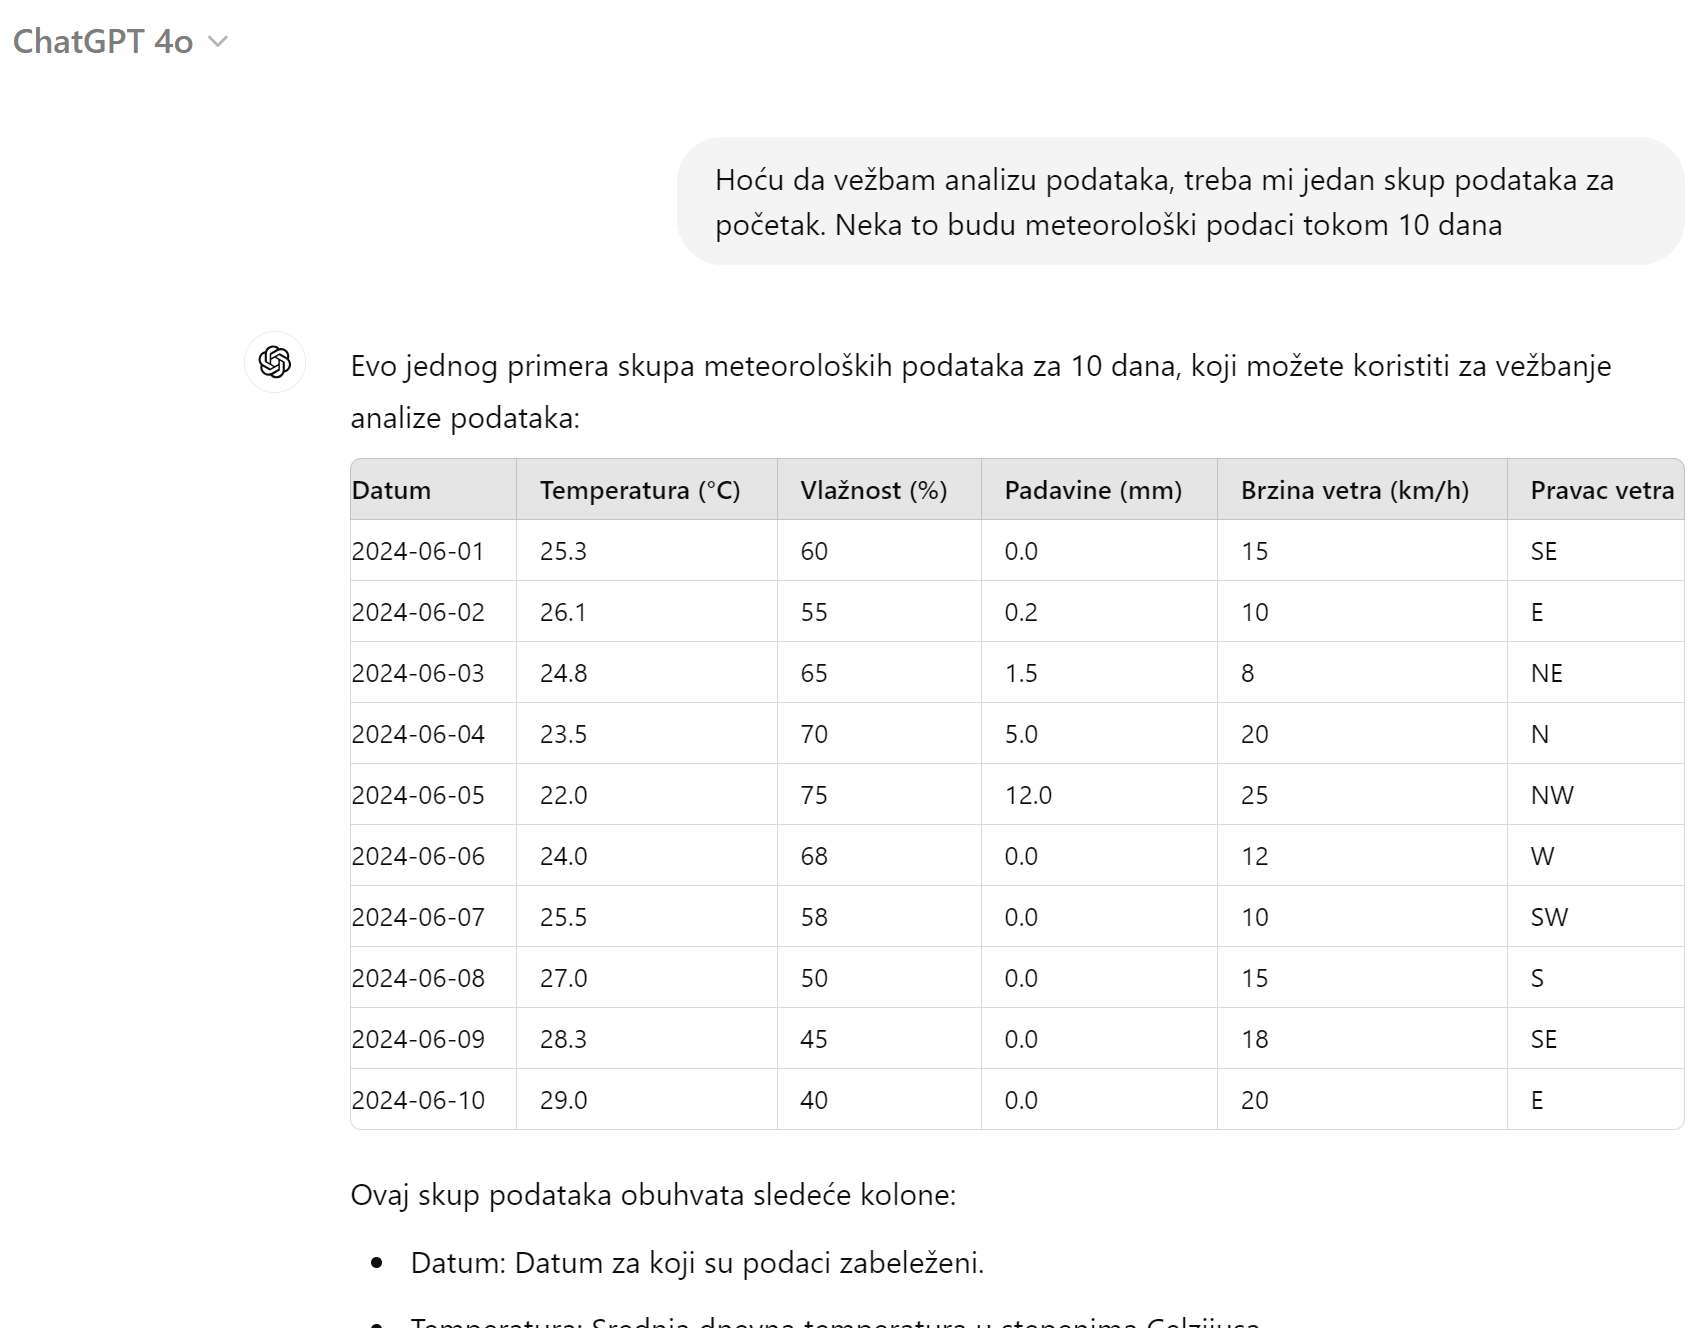Click the 2024-06-10 date cell
The width and height of the screenshot is (1697, 1328).
pyautogui.click(x=433, y=1100)
